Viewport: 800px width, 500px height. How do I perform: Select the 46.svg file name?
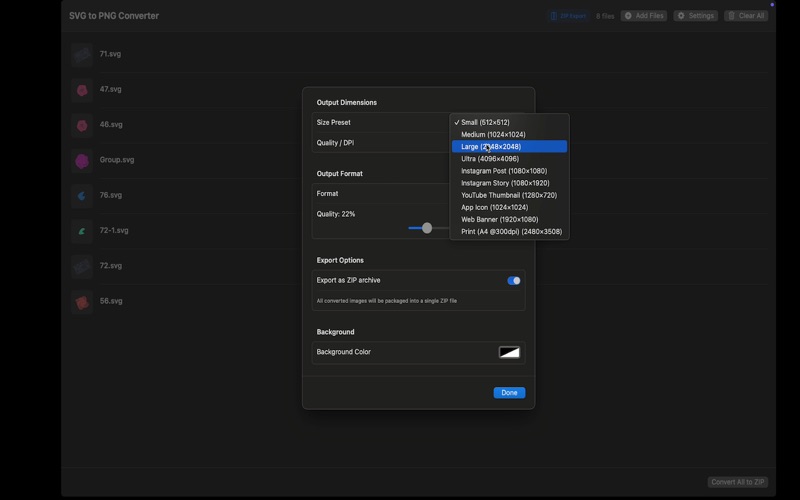[111, 124]
